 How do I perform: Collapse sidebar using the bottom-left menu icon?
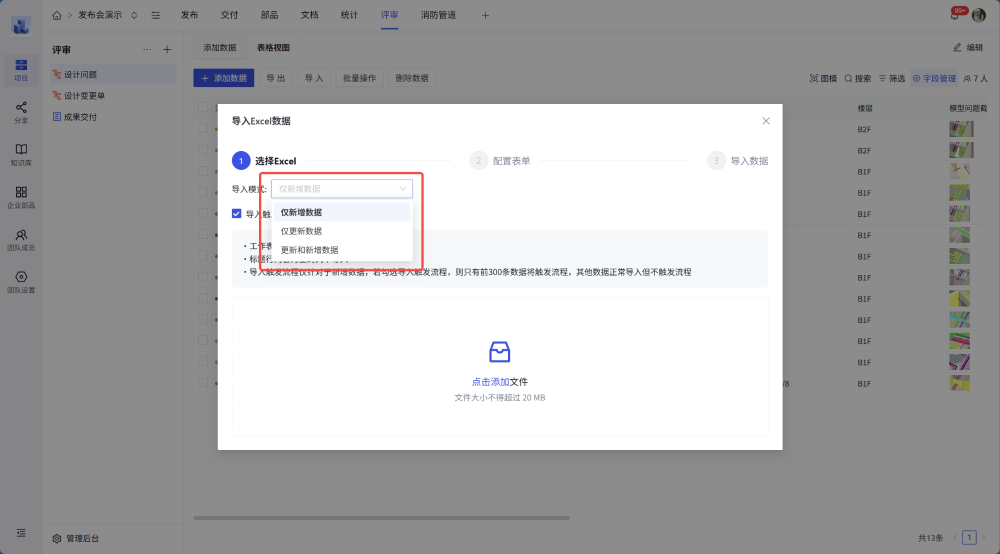coord(21,533)
